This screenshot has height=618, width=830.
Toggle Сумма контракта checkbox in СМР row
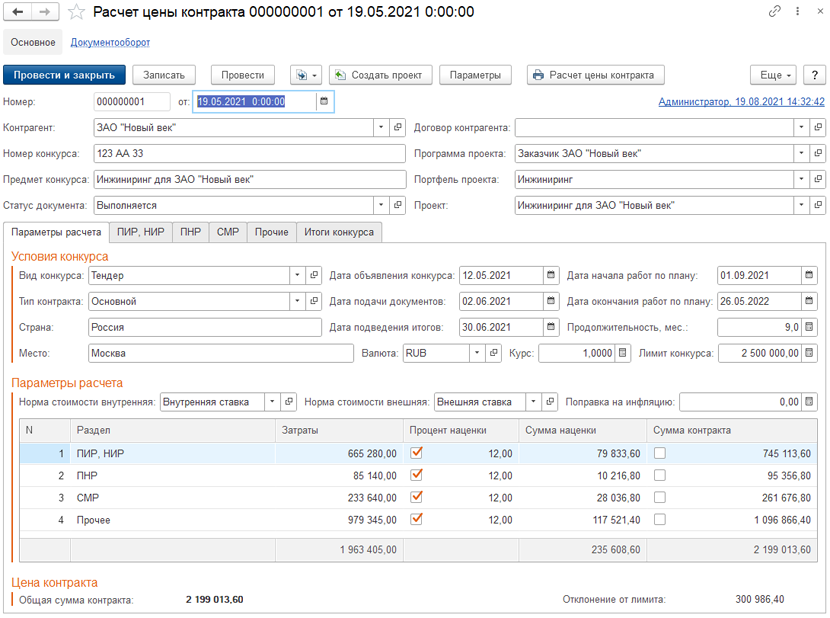[660, 497]
